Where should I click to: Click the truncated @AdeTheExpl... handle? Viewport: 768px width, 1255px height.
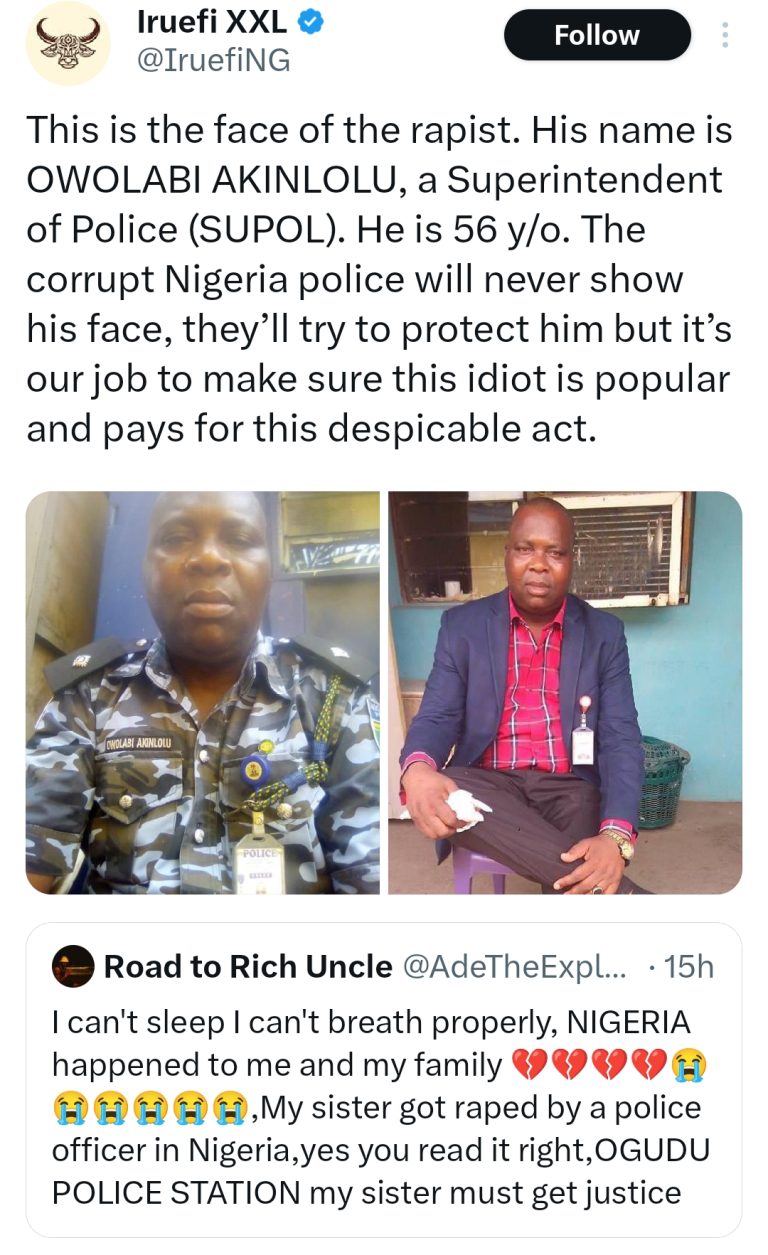[510, 966]
